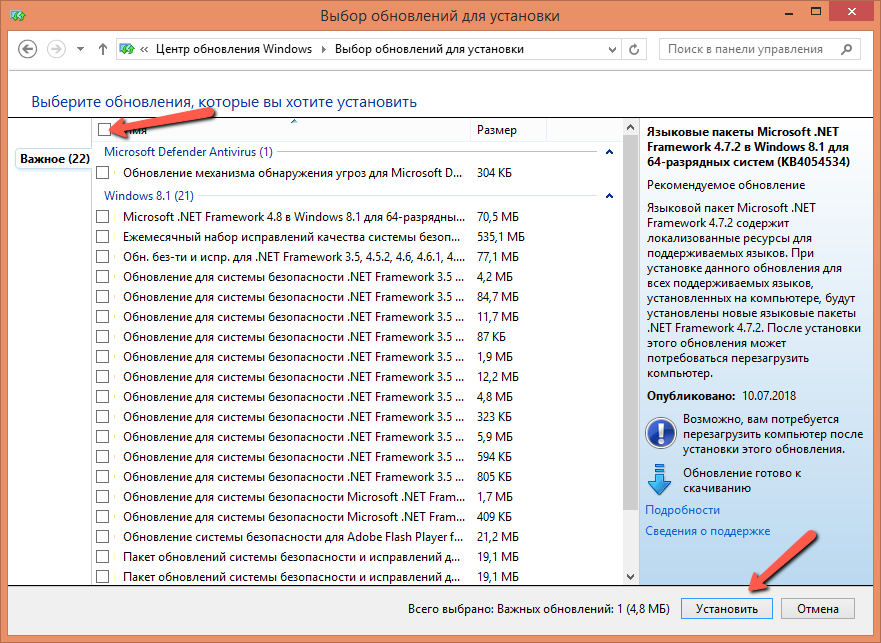Check the .NET Framework 4.8 update

[x=102, y=217]
